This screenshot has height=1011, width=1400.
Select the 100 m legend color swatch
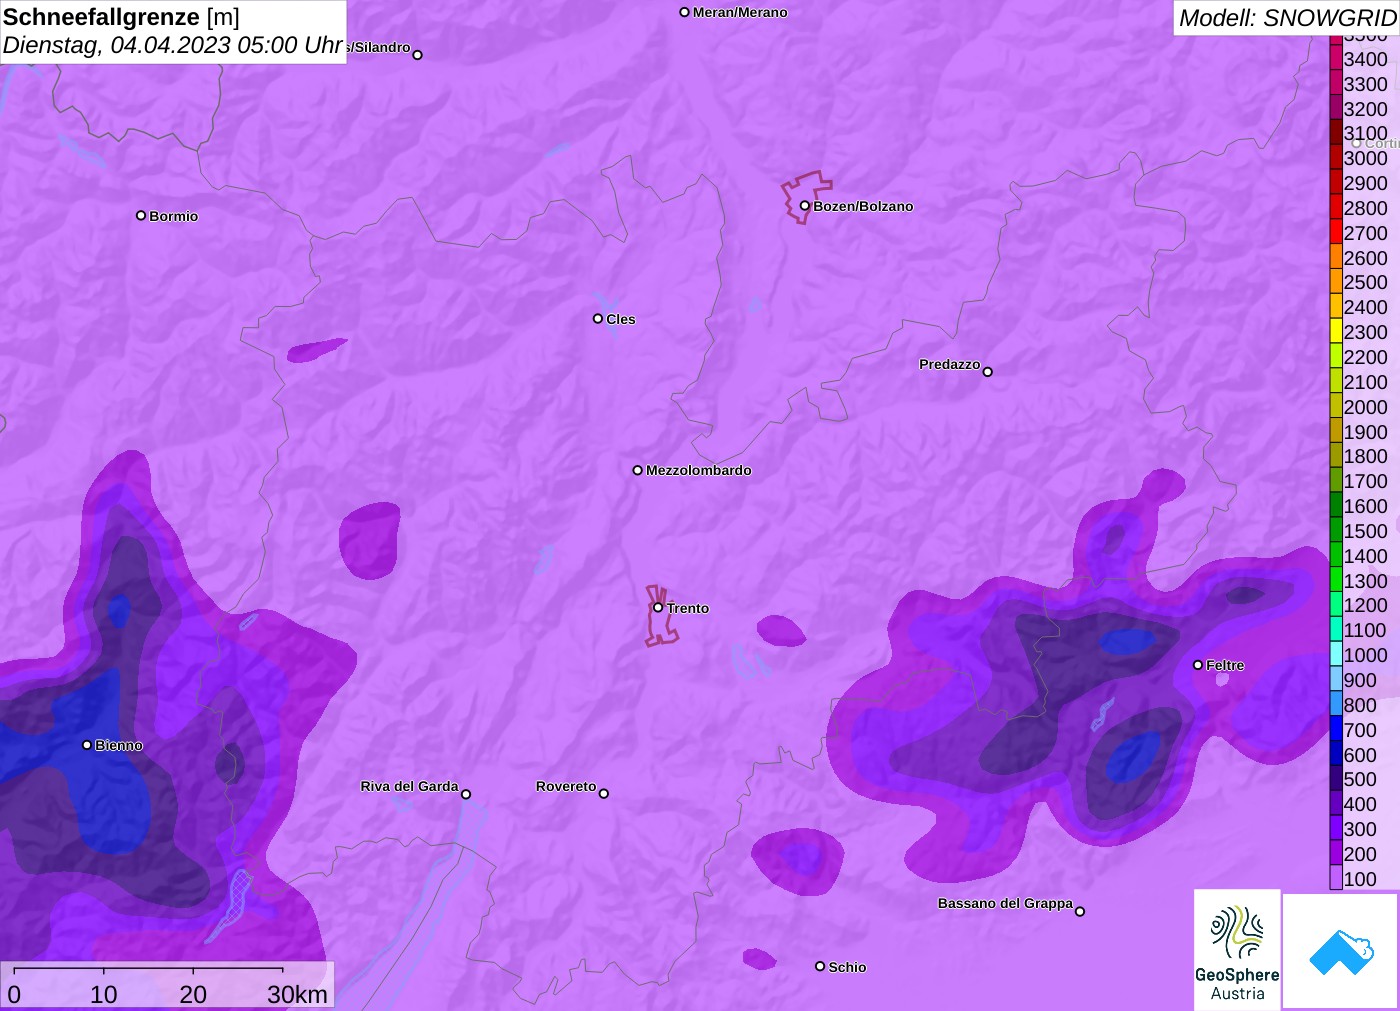1336,879
